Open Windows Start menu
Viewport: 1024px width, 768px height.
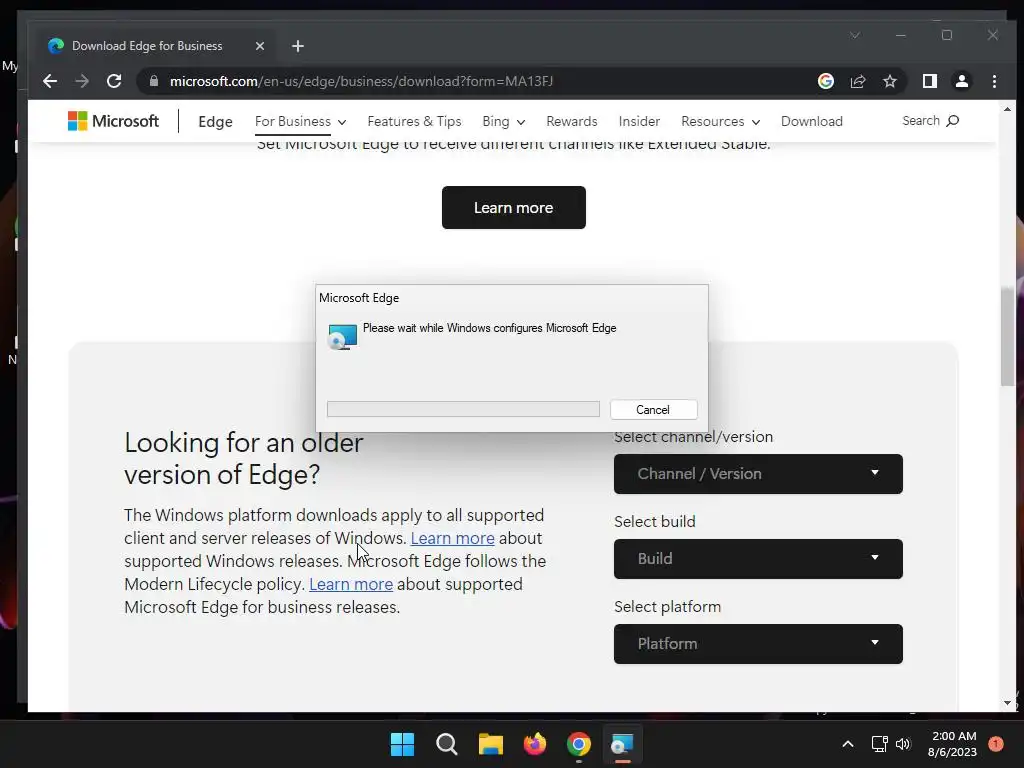coord(402,744)
